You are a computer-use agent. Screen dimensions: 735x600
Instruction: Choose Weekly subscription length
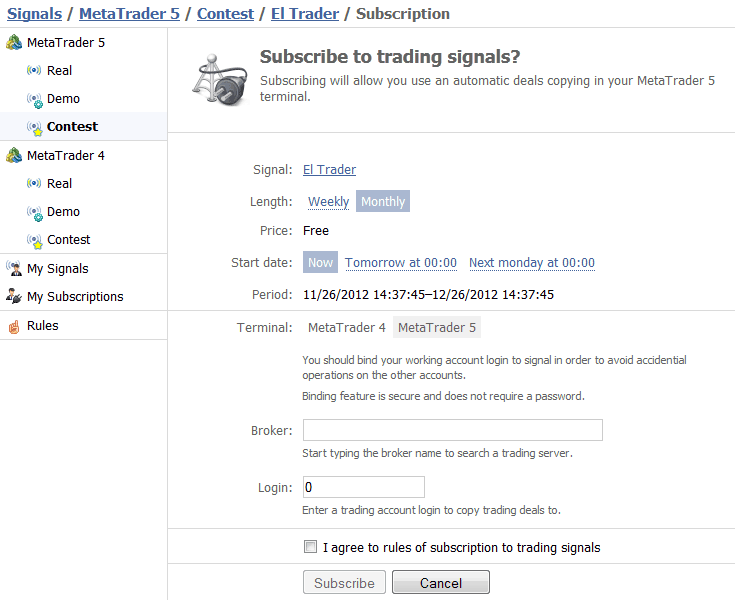[328, 202]
